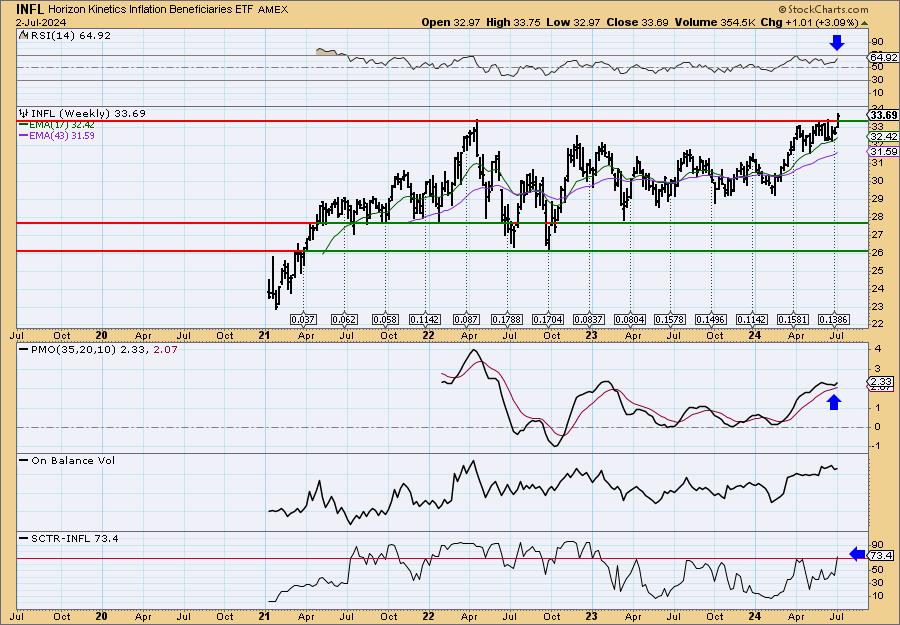Click the AMEX exchange label

(x=273, y=10)
